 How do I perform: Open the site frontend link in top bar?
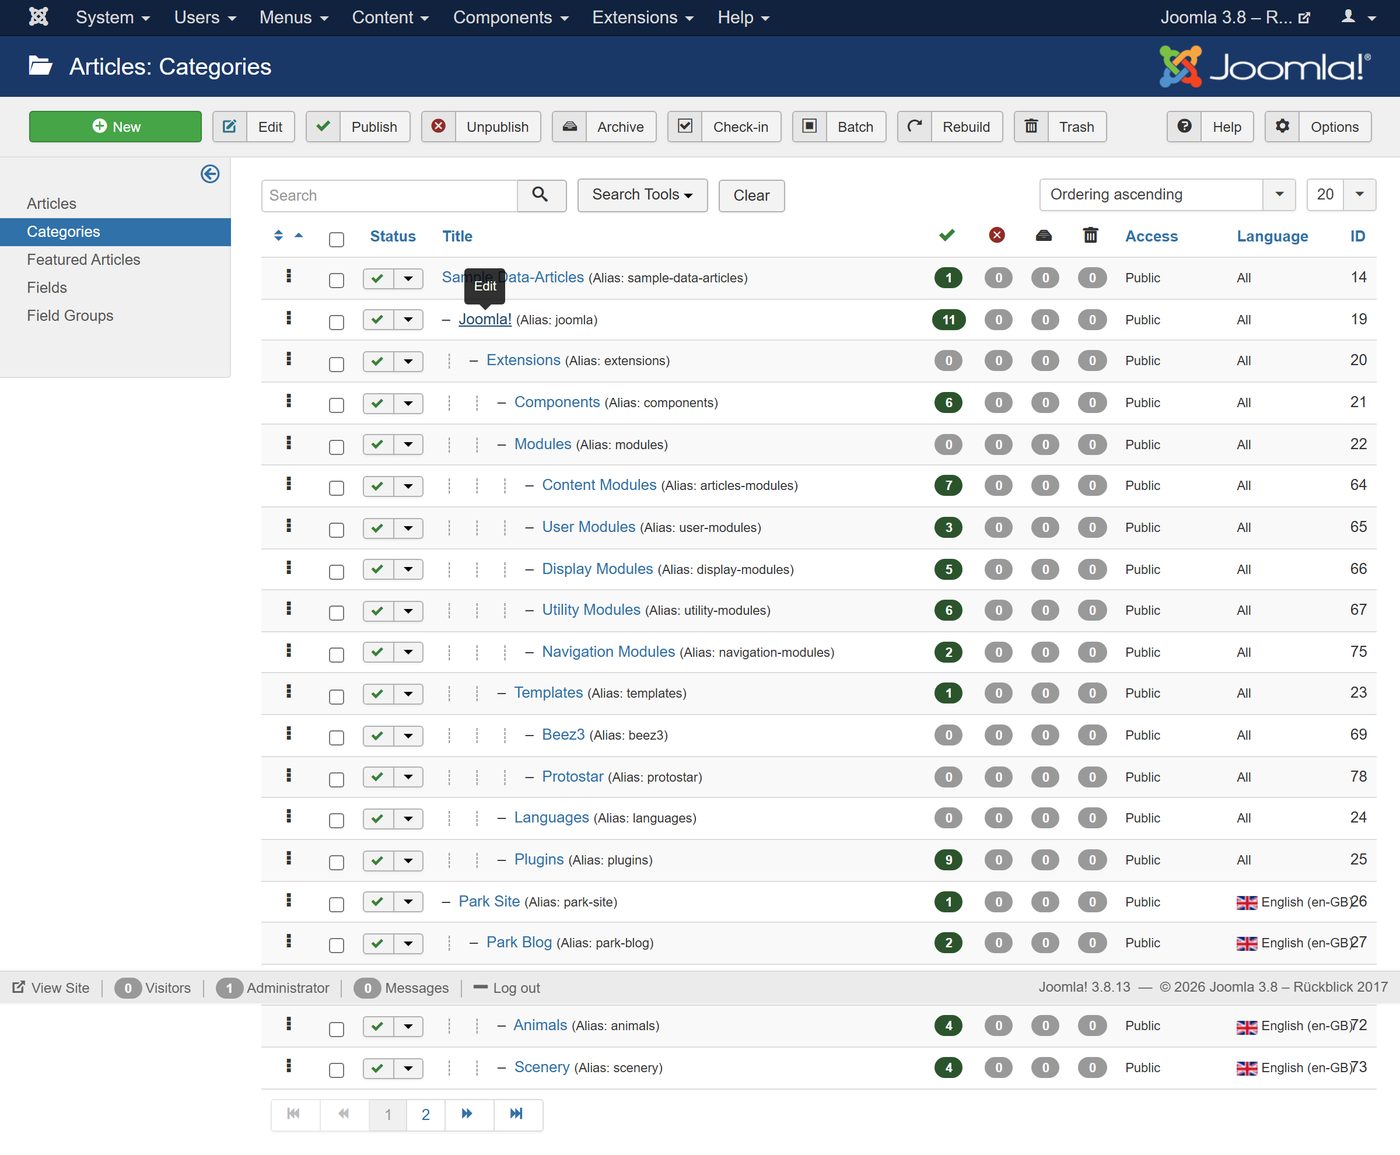click(x=1235, y=17)
